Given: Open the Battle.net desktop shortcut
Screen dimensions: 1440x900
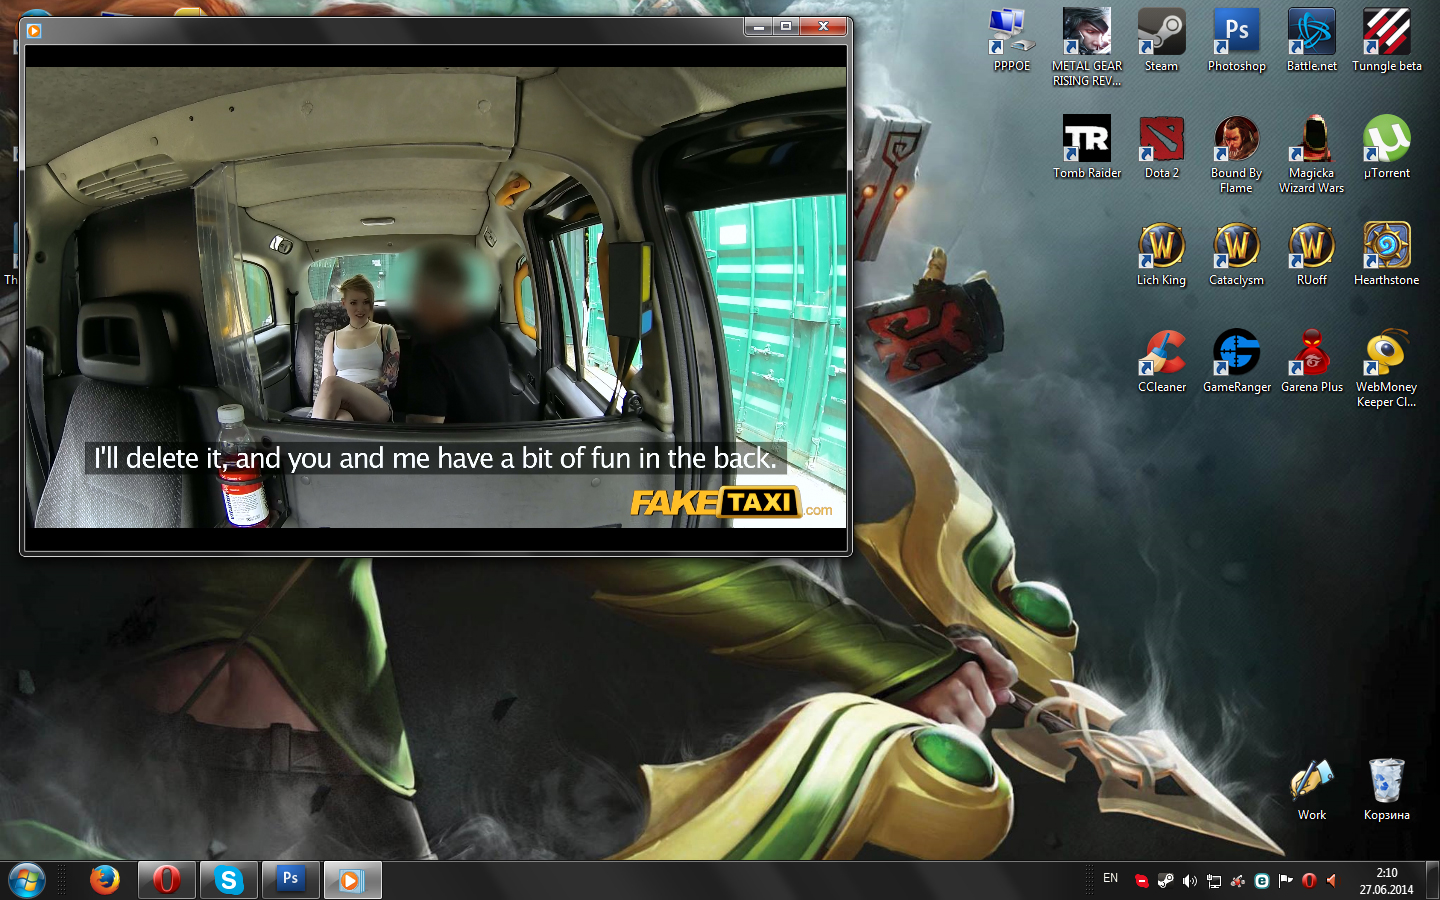Looking at the screenshot, I should [1311, 40].
